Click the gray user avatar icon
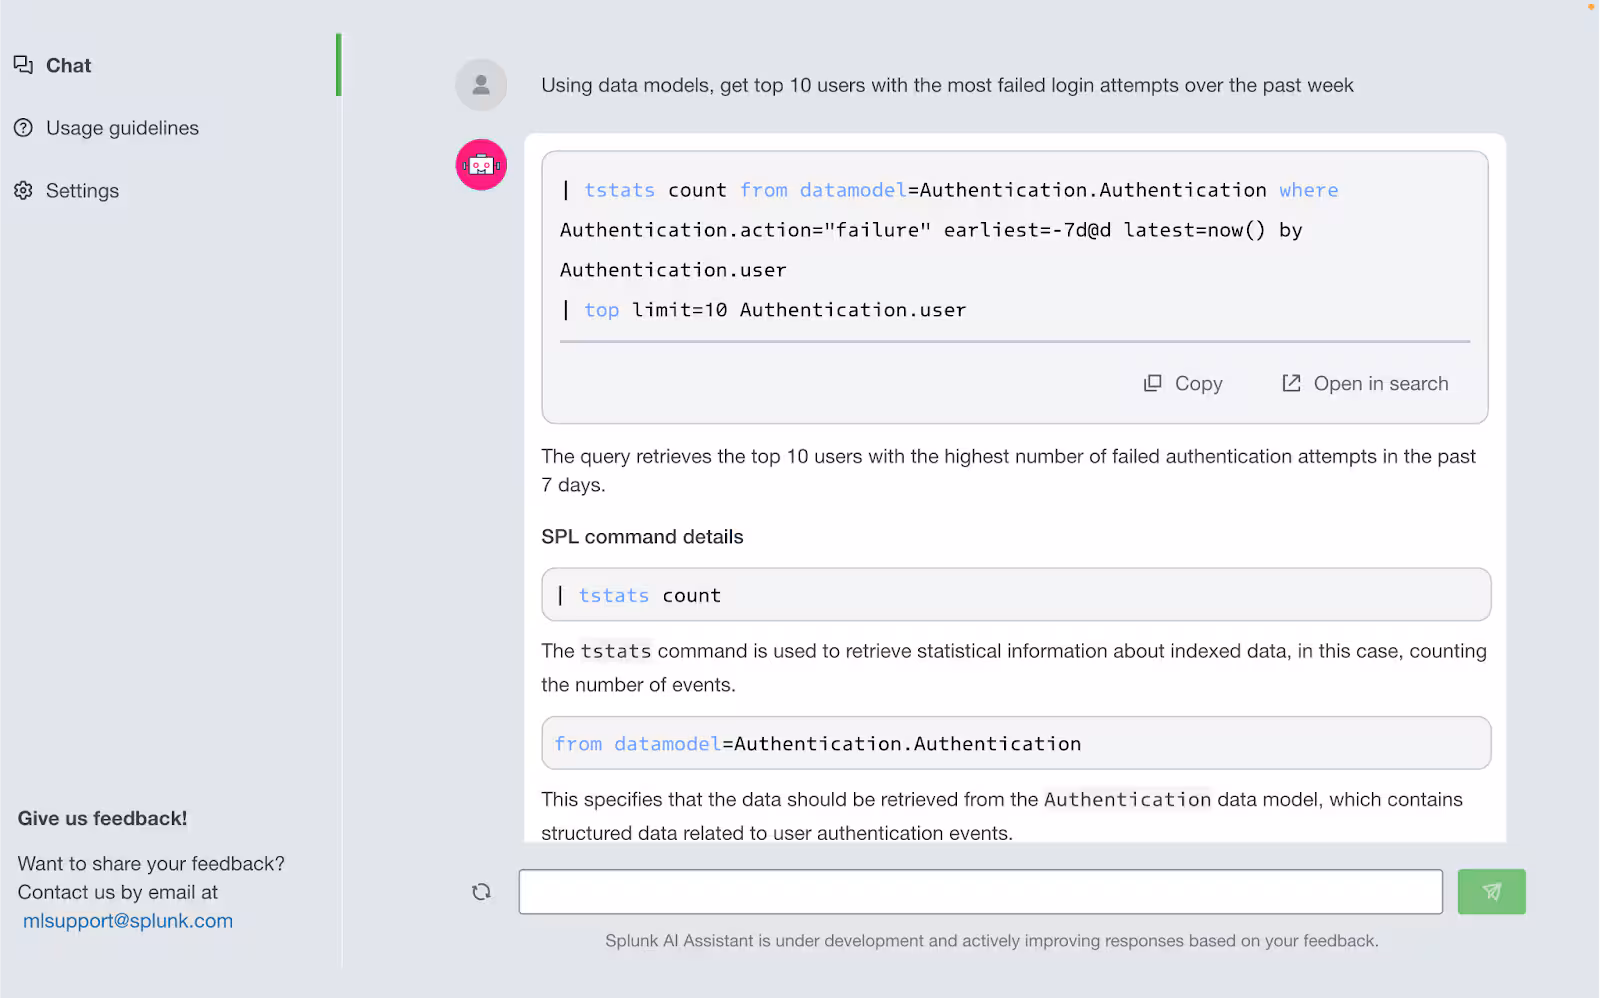The width and height of the screenshot is (1600, 998). click(481, 84)
